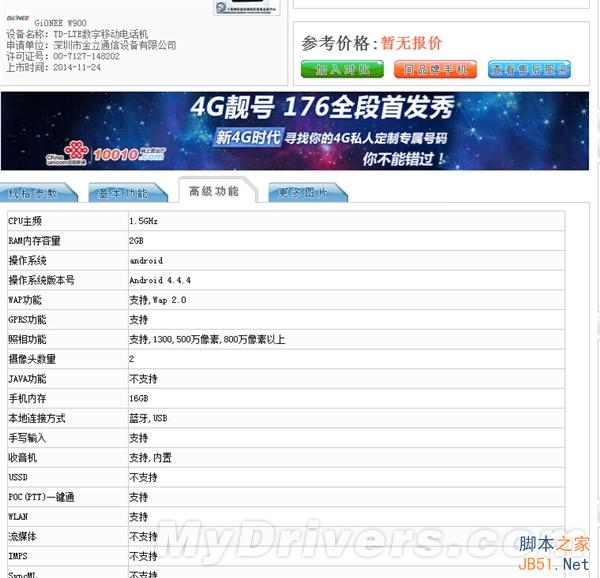Click the 照相功能 label cell

[x=68, y=340]
